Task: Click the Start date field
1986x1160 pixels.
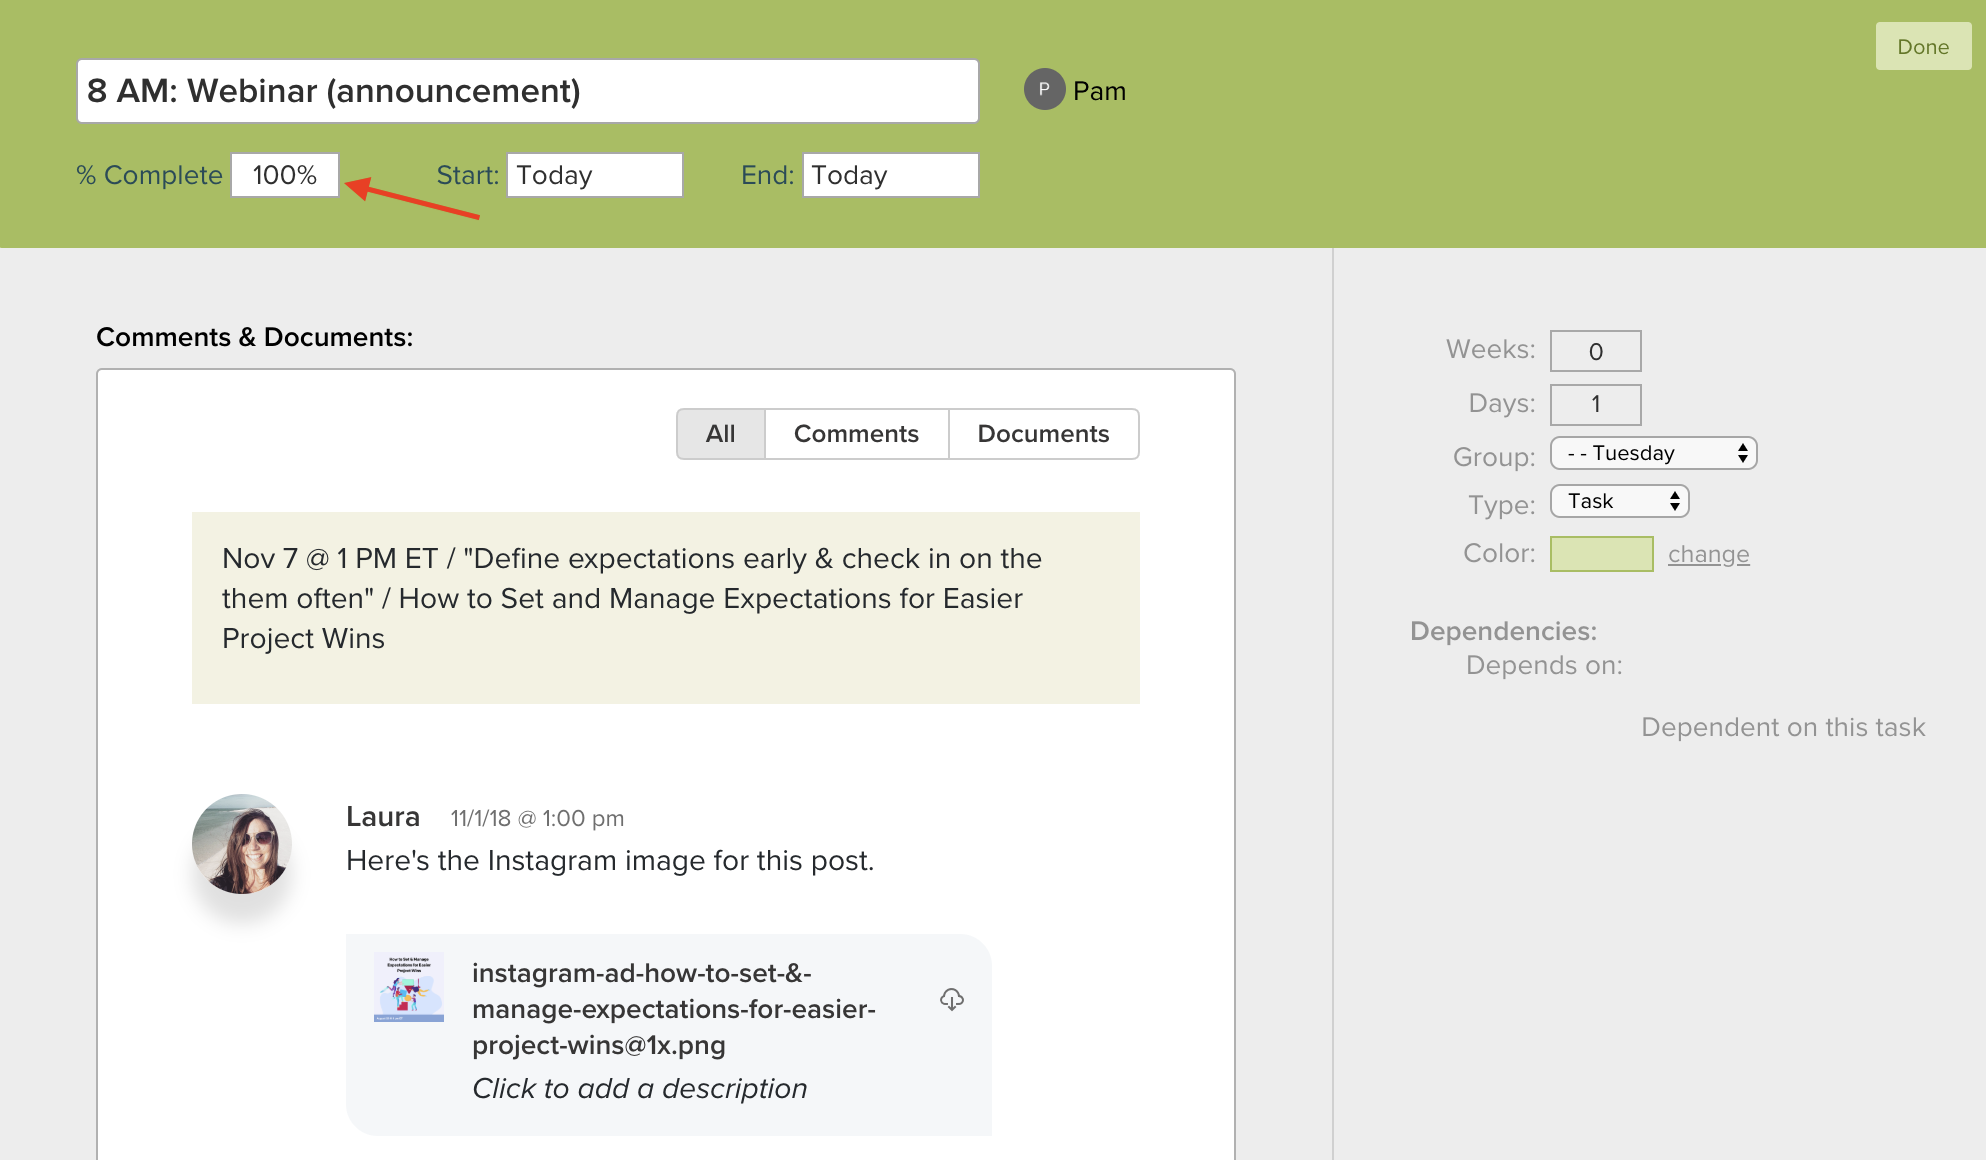Action: [594, 174]
